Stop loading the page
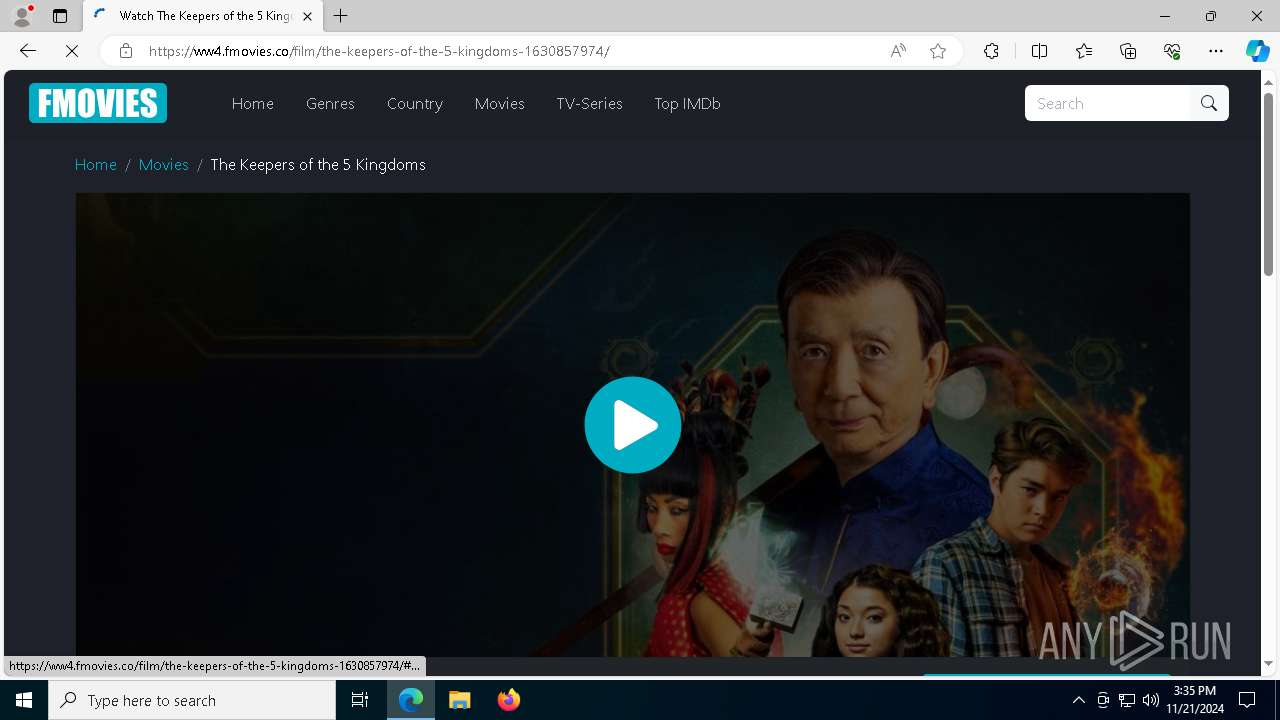Image resolution: width=1280 pixels, height=720 pixels. tap(72, 51)
